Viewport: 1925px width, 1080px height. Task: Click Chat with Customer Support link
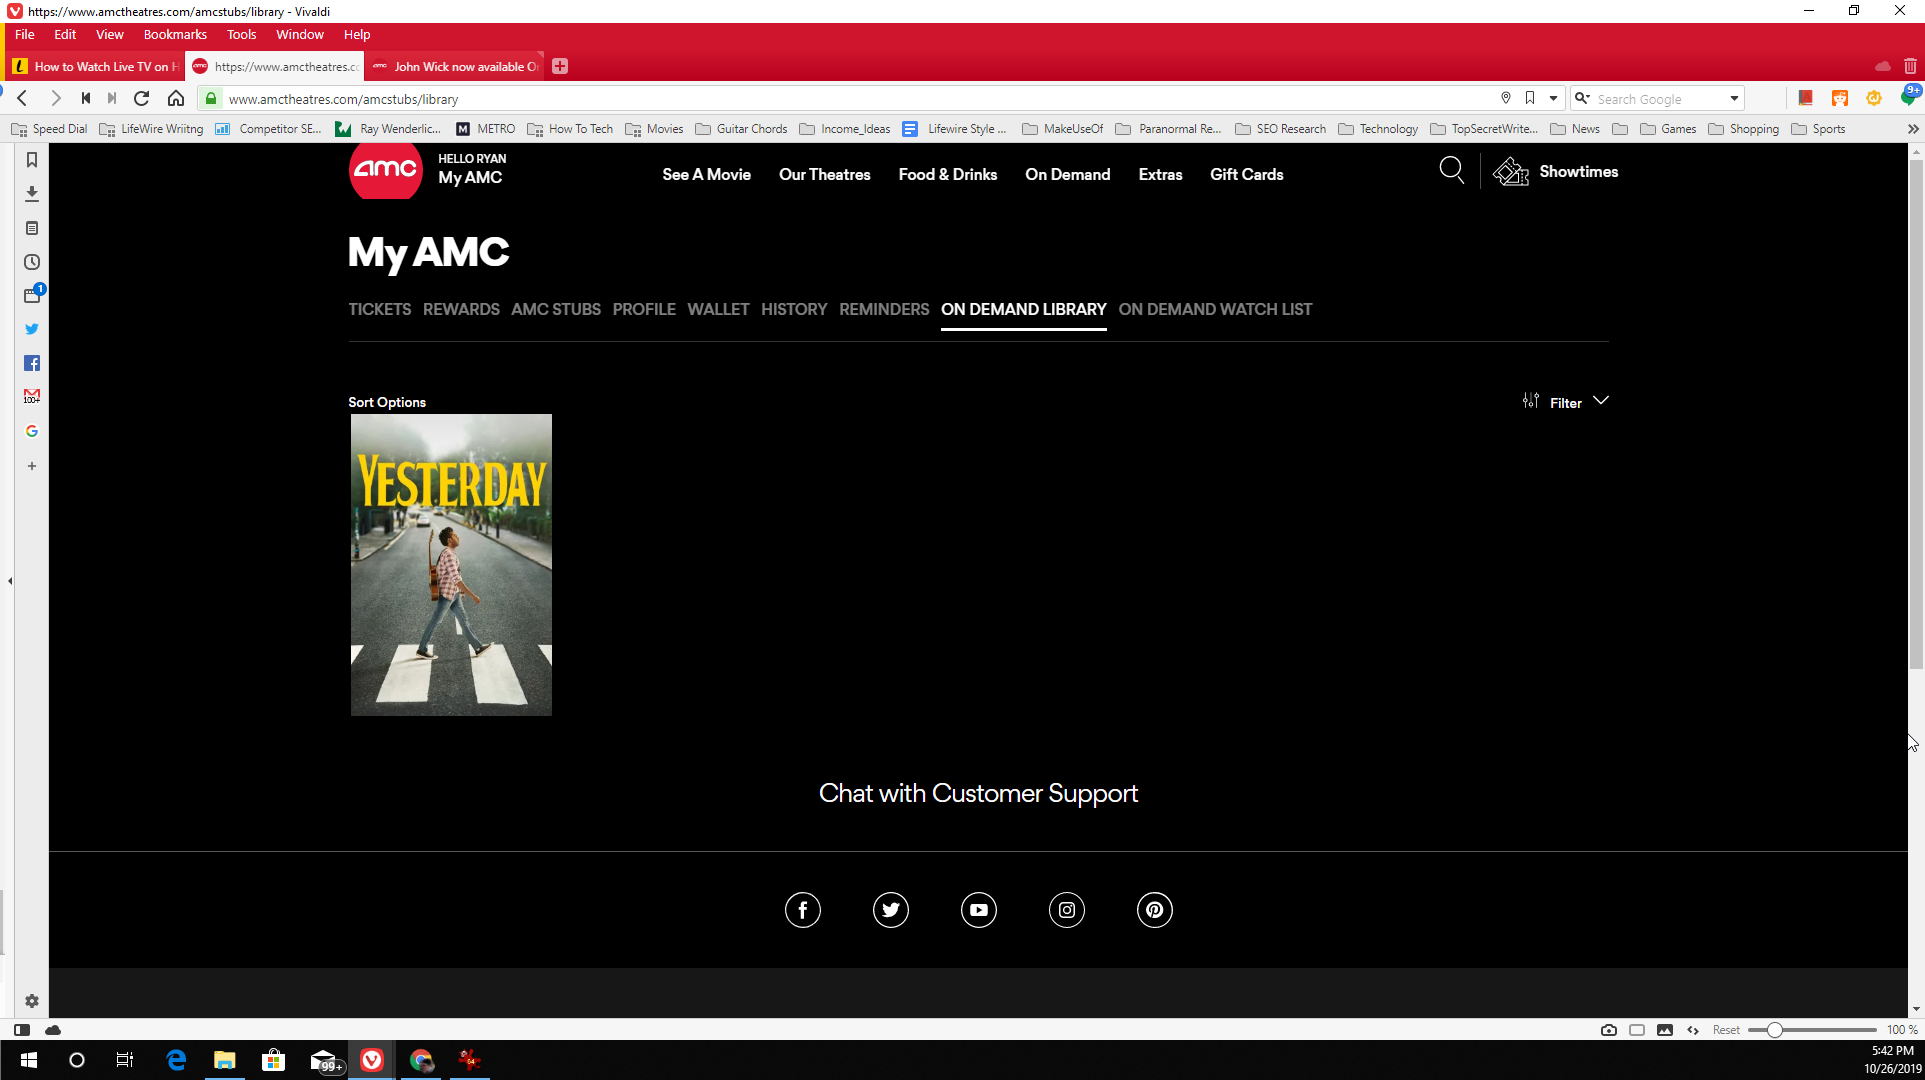coord(978,793)
